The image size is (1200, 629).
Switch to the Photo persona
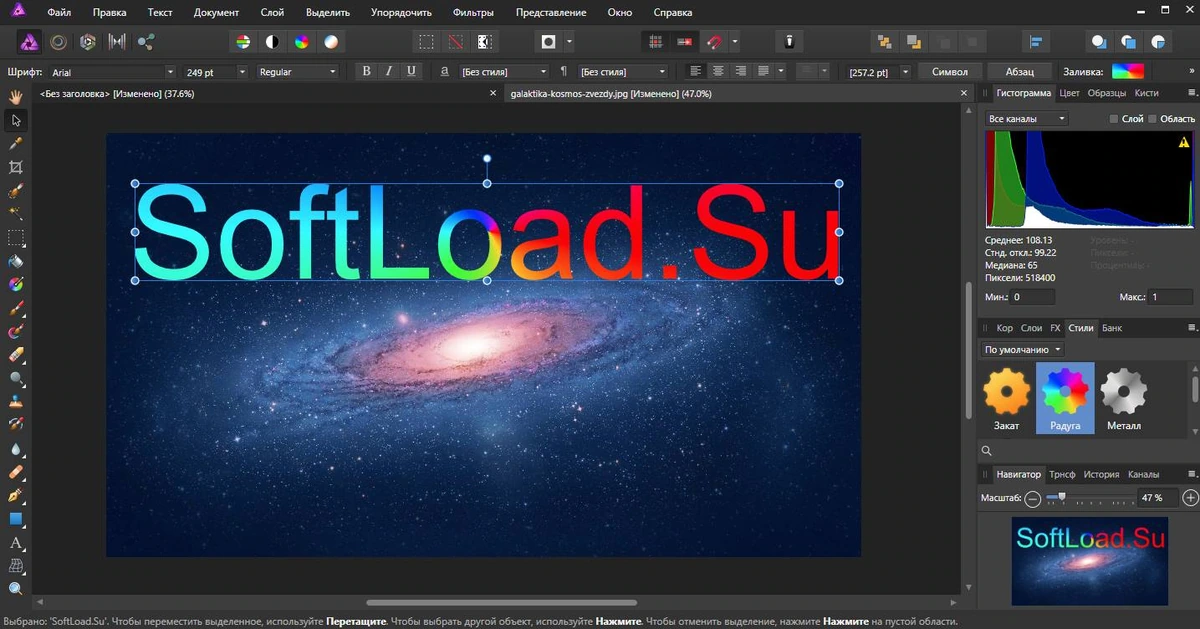tap(29, 42)
